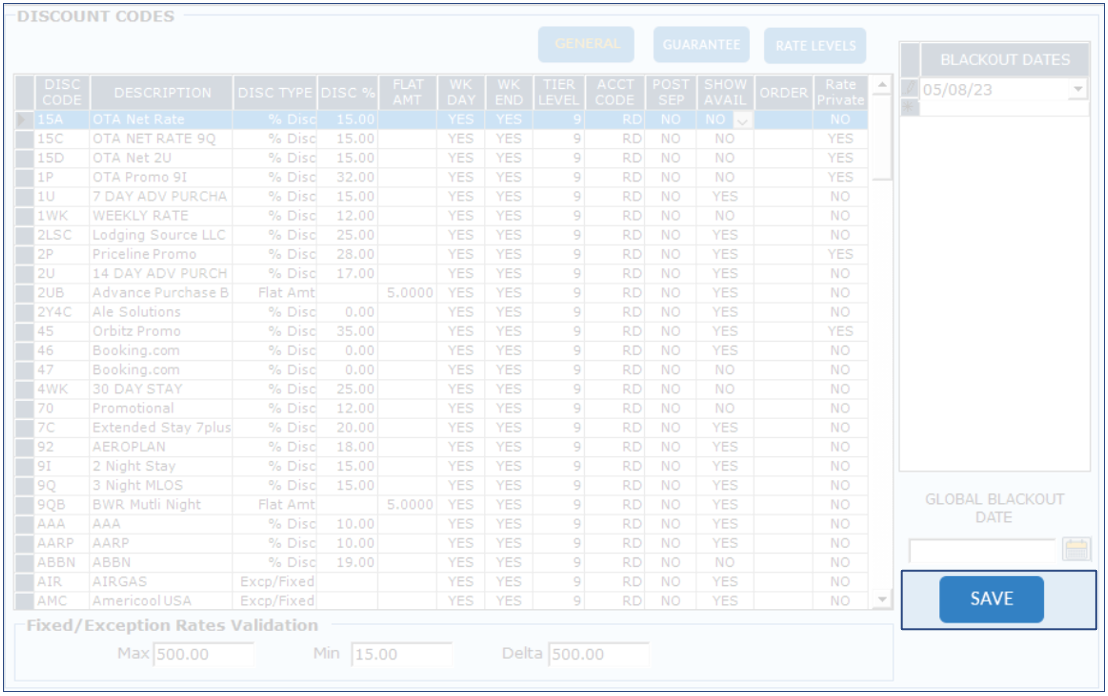Click the BLACKOUT DATES column header
This screenshot has height=696, width=1108.
[x=1004, y=59]
